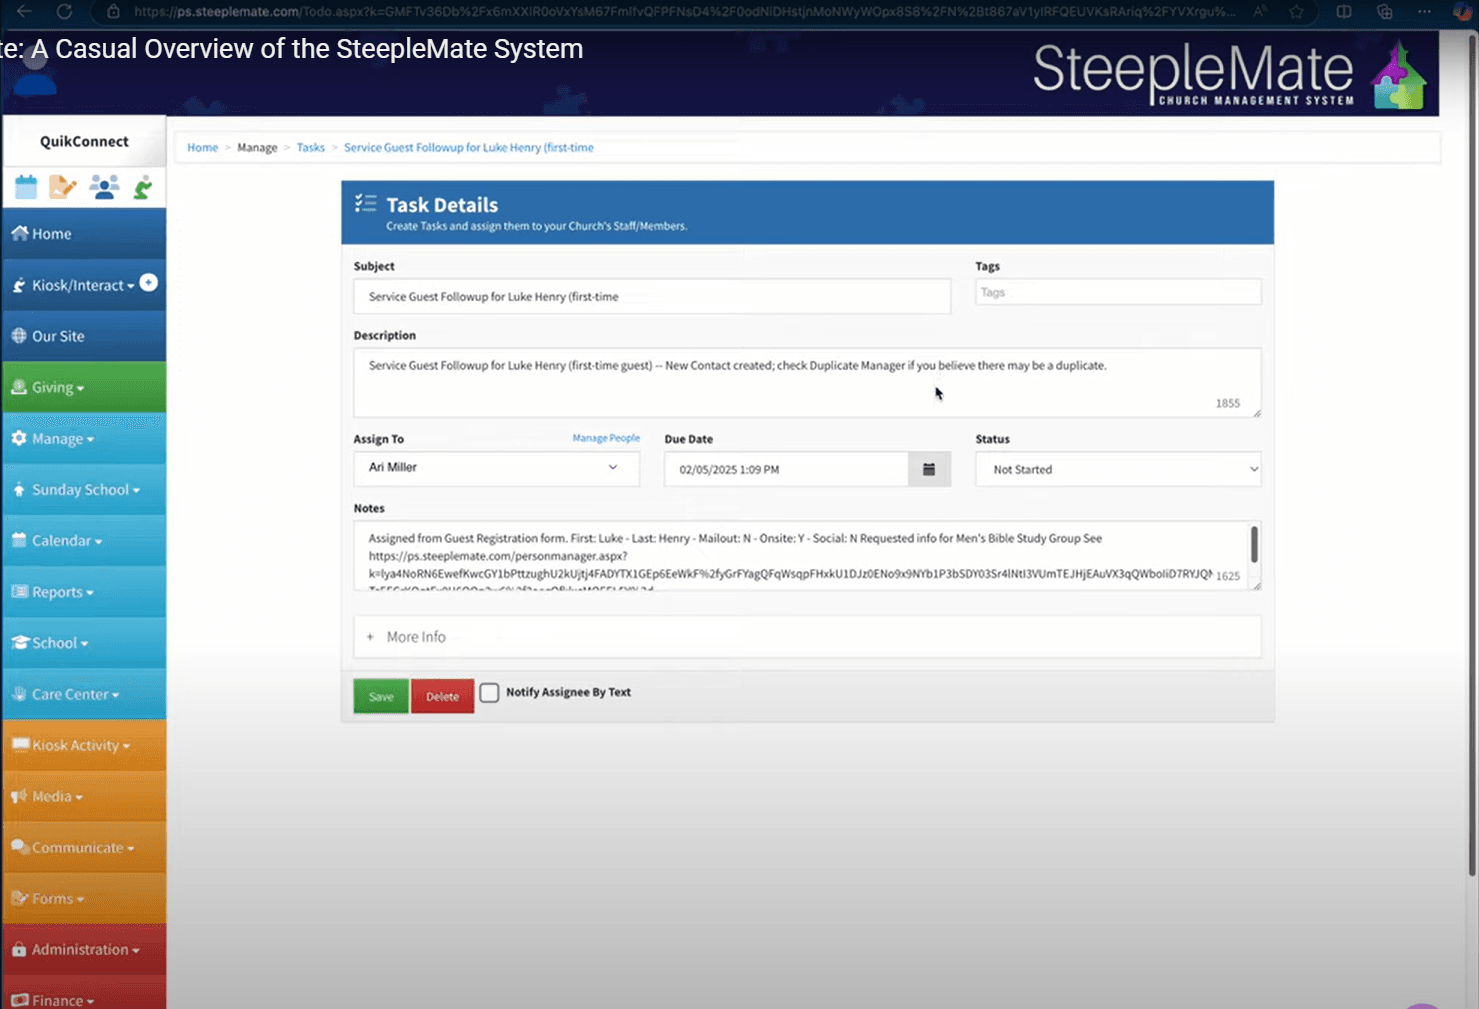Viewport: 1479px width, 1009px height.
Task: Expand the Manage sidebar menu
Action: [x=84, y=438]
